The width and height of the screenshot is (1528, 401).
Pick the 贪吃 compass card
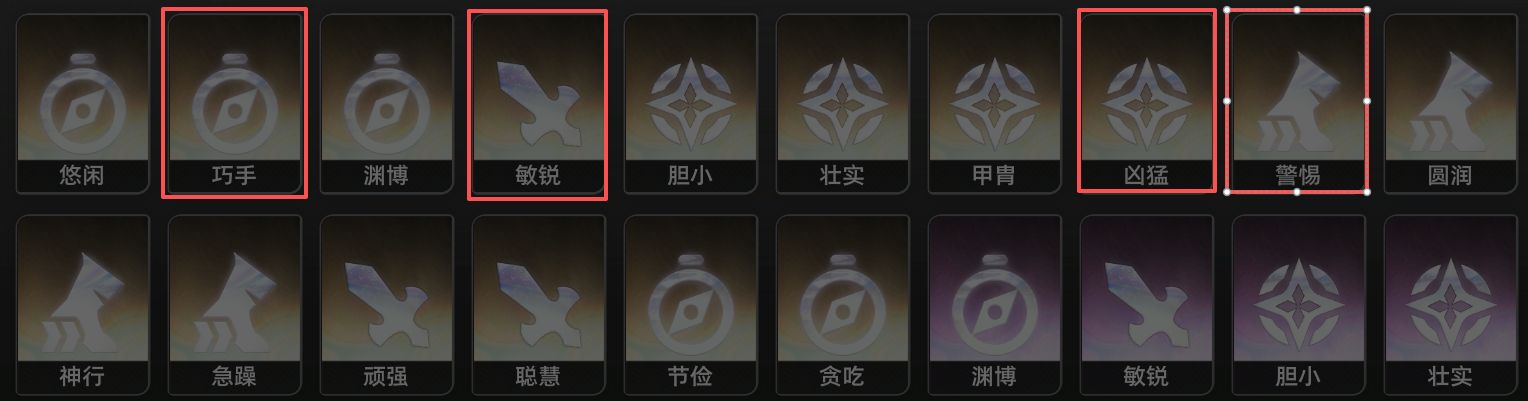842,304
